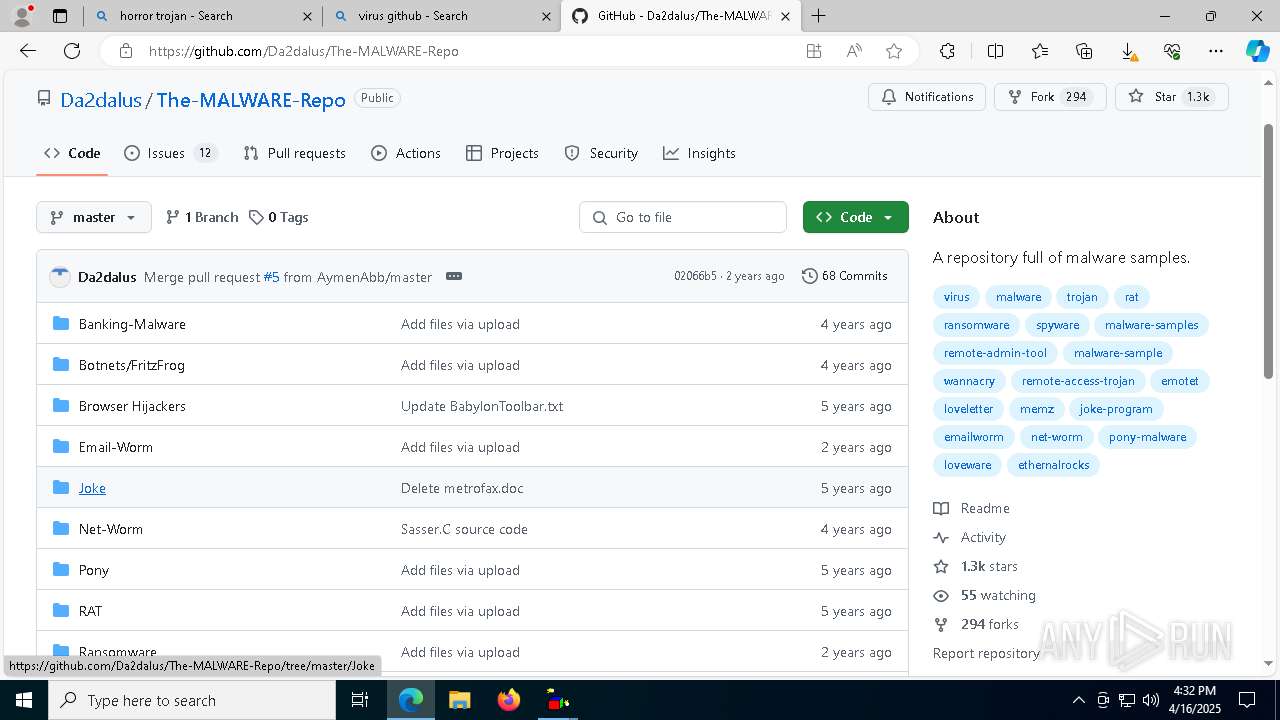Open the Banking-Malware folder
Image resolution: width=1280 pixels, height=720 pixels.
(132, 324)
